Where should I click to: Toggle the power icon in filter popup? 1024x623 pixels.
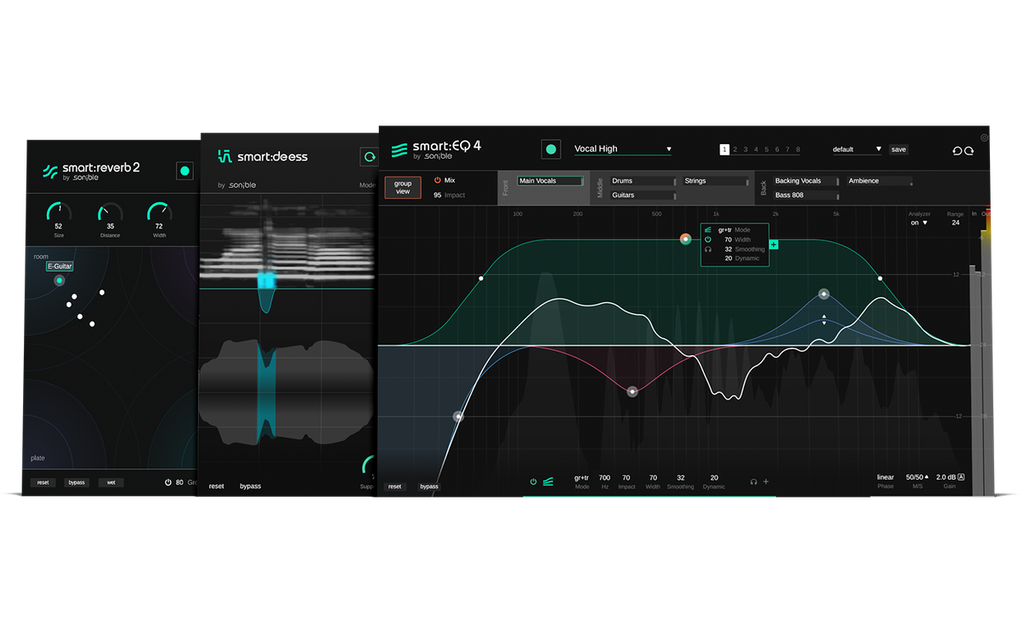[x=708, y=240]
